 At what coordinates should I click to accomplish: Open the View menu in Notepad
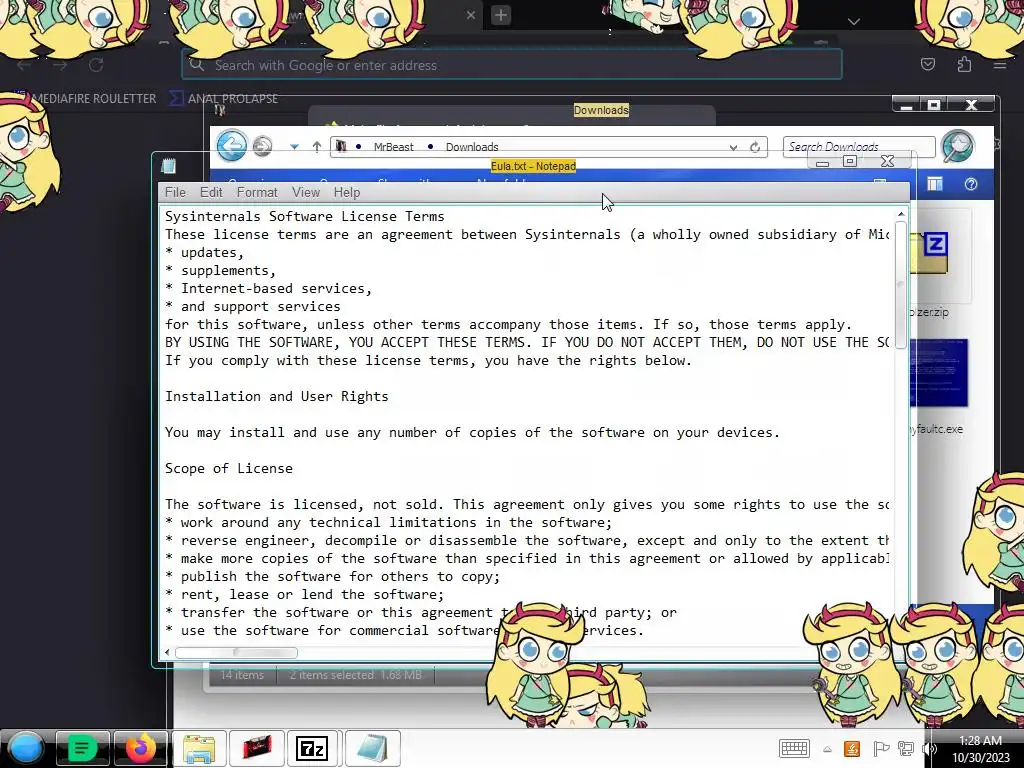point(306,192)
